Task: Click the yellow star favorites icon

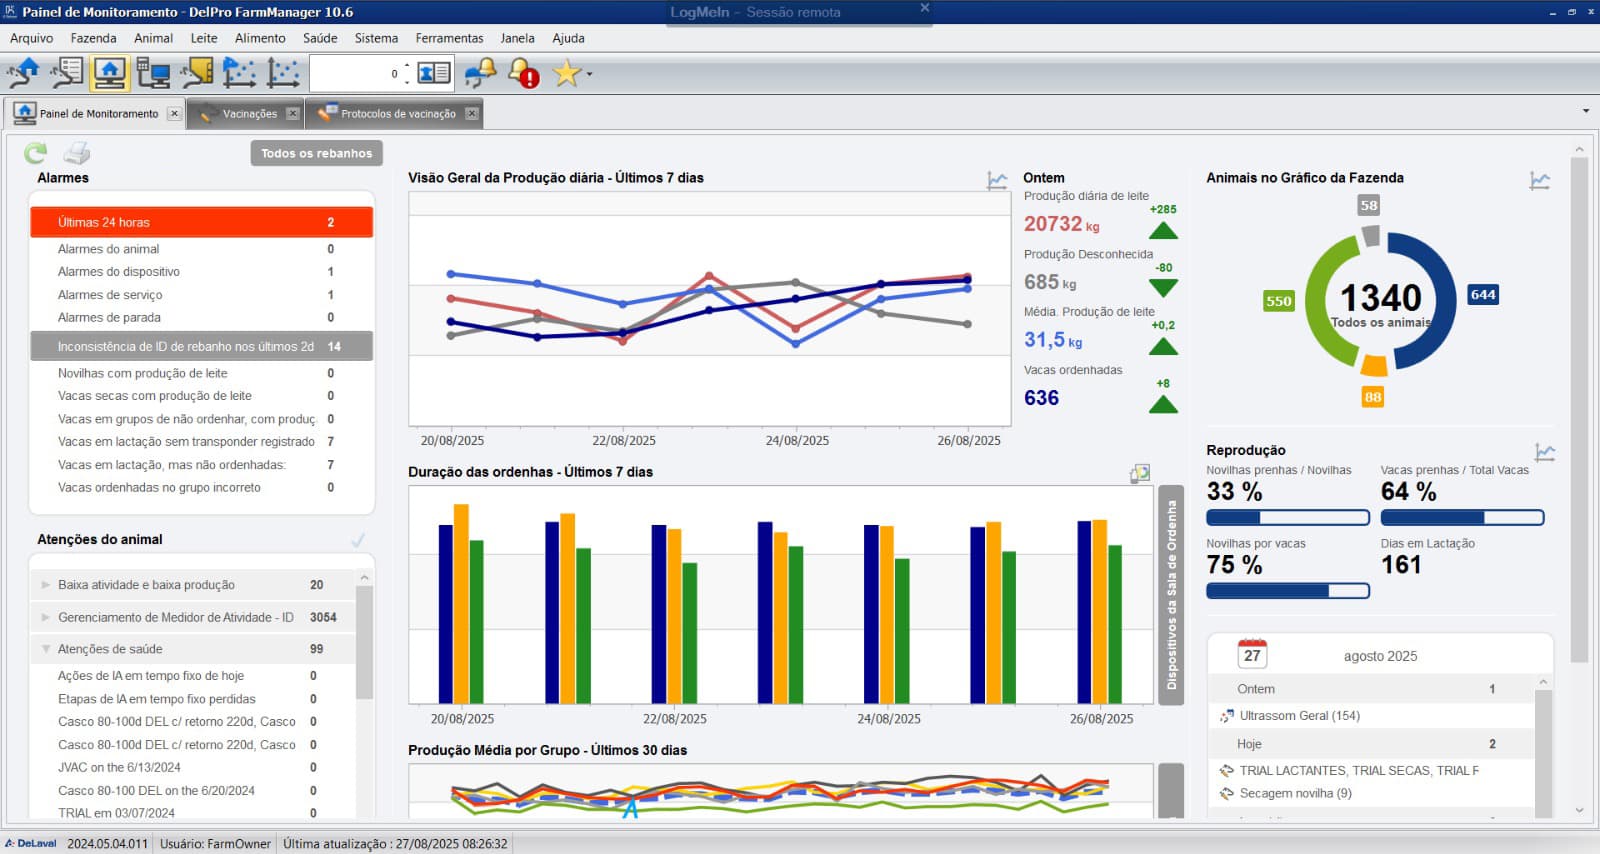Action: pos(566,73)
